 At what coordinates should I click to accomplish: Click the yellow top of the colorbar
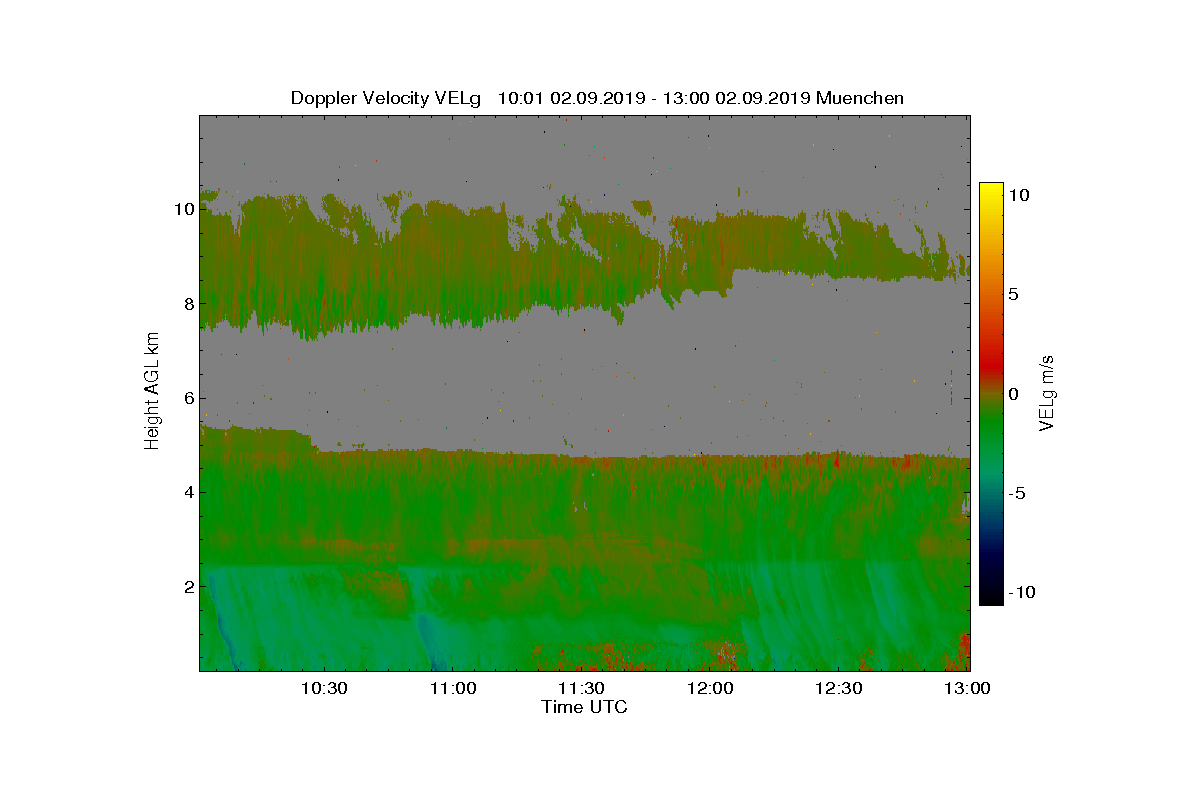(991, 190)
